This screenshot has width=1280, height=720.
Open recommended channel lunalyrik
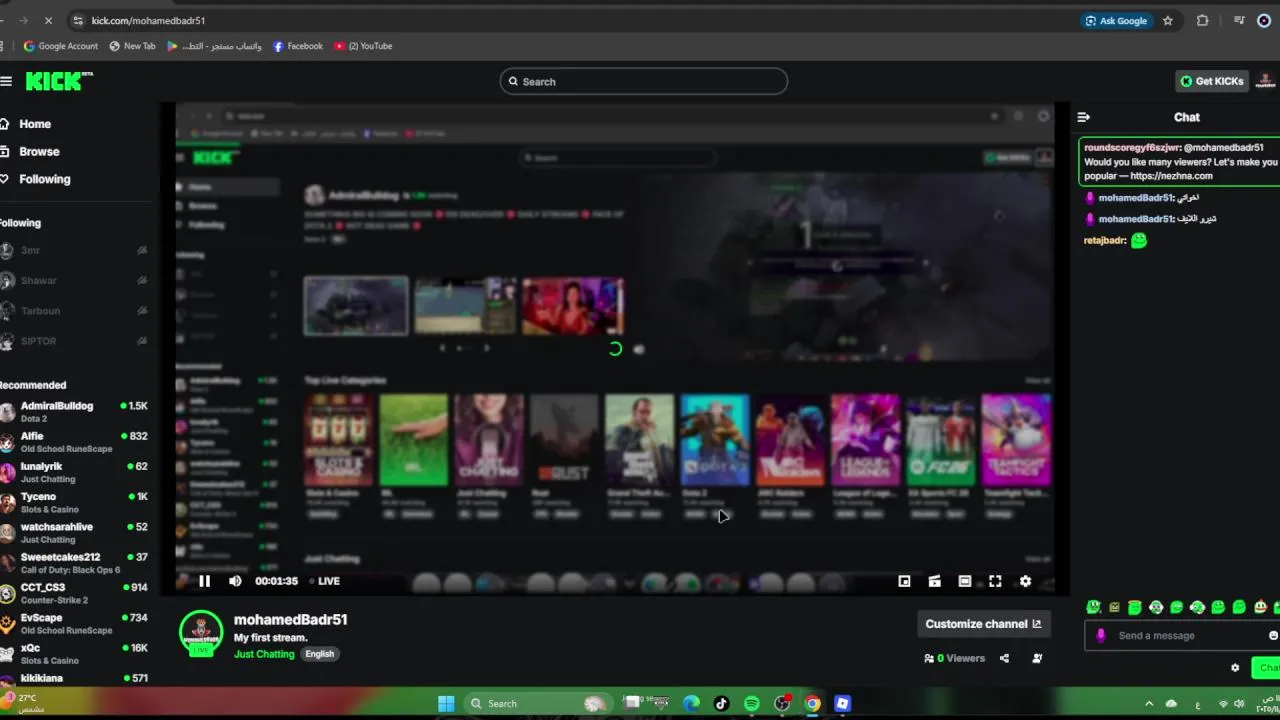[x=75, y=472]
